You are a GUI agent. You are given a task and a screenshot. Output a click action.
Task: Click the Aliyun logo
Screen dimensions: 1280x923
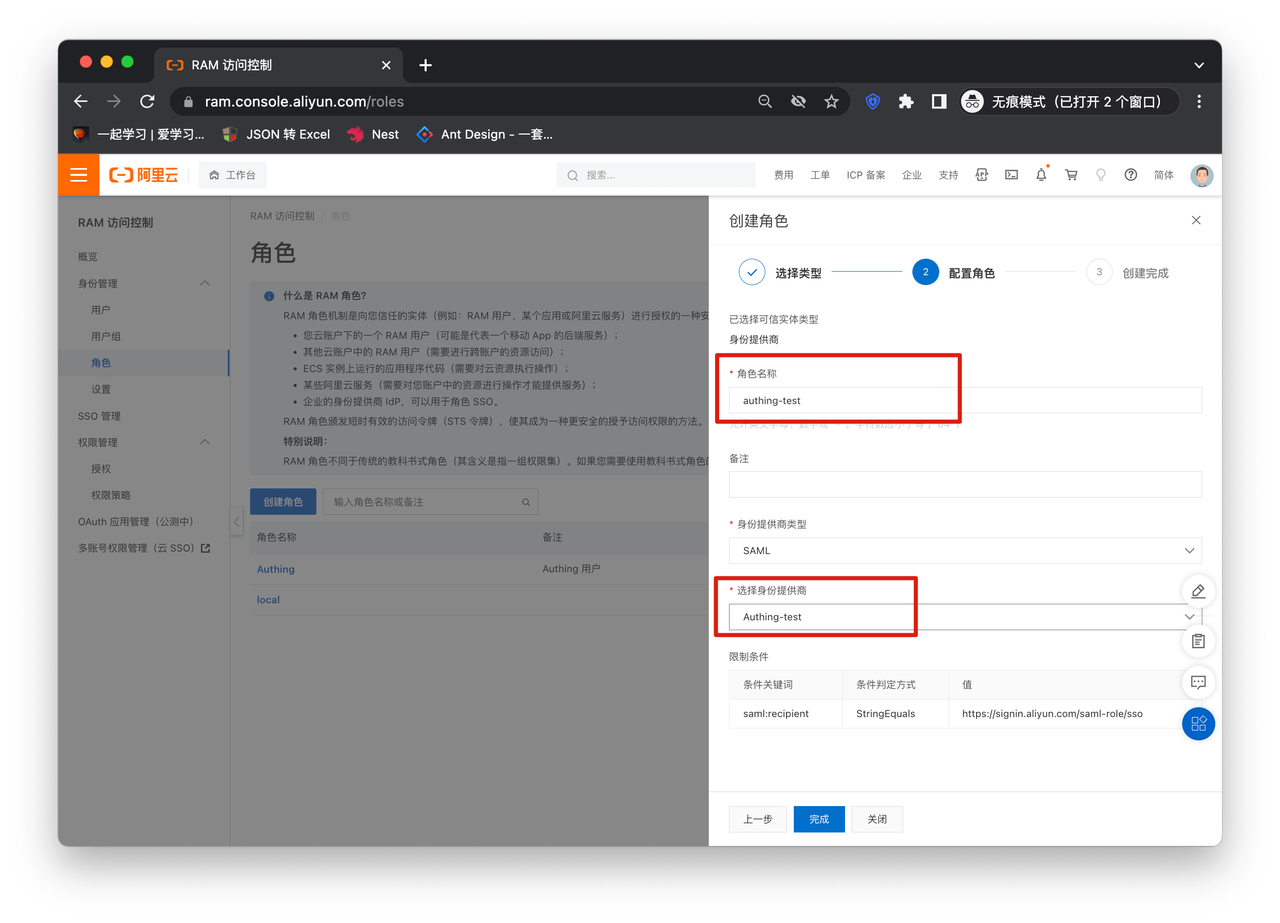[x=144, y=175]
